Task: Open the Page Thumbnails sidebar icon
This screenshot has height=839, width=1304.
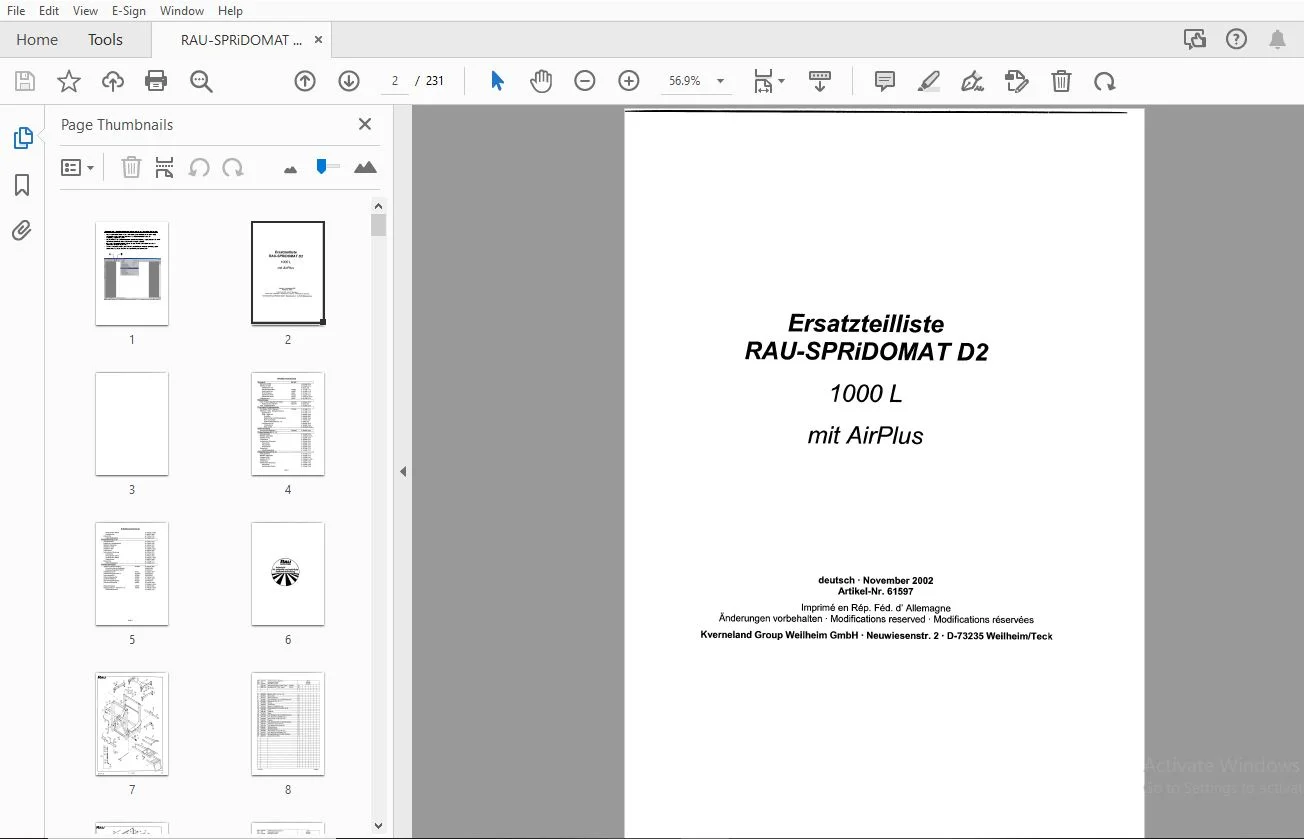Action: point(22,138)
